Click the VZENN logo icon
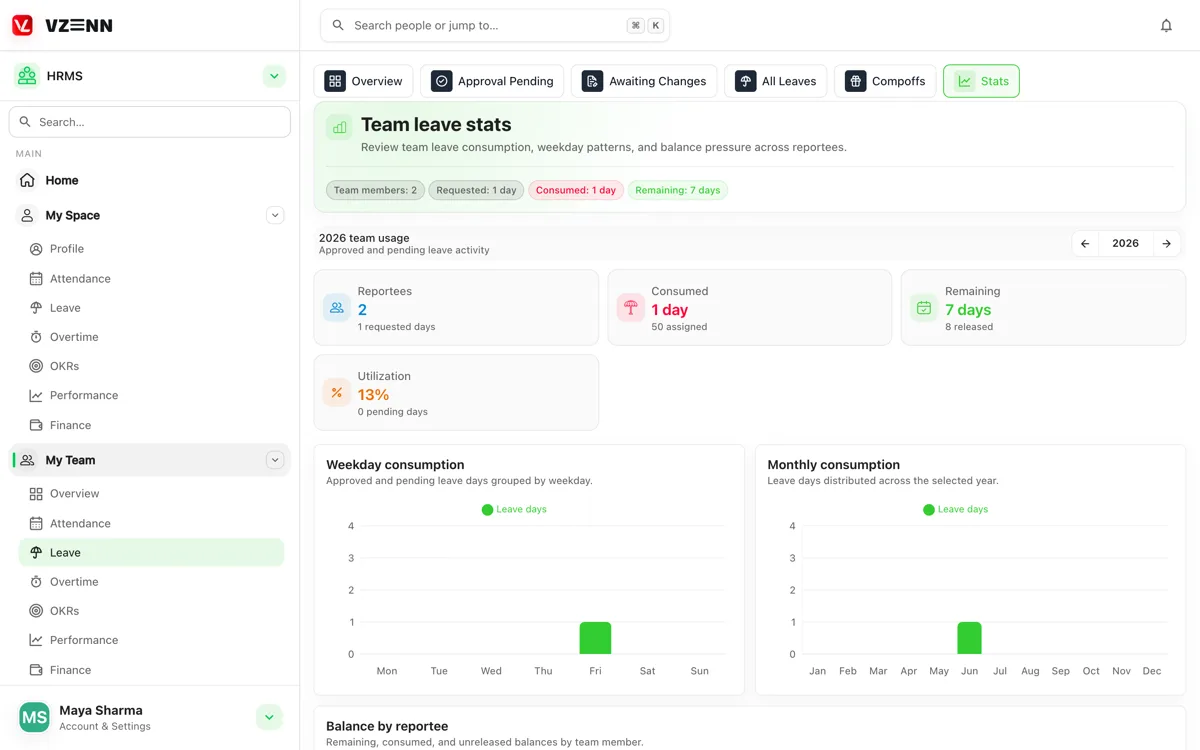Screen dimensions: 1200x750 22,26
